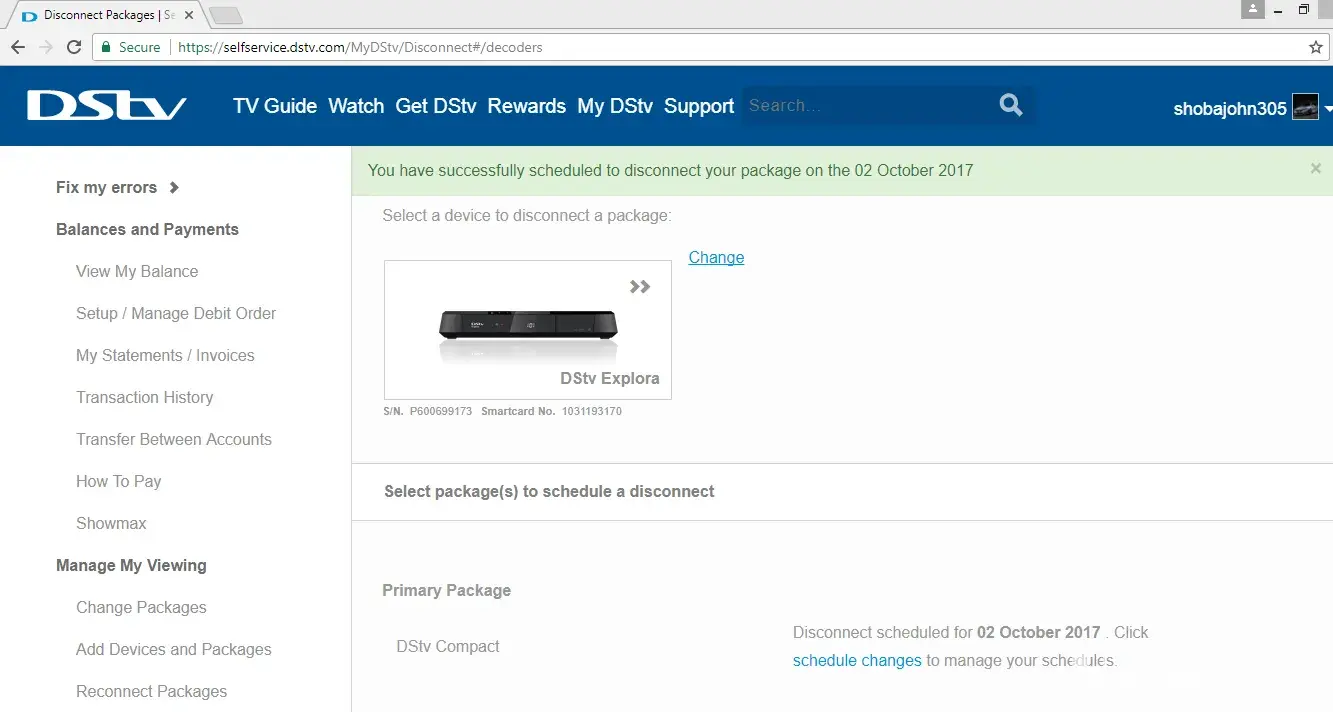Open the Support menu item
This screenshot has height=712, width=1333.
[699, 106]
